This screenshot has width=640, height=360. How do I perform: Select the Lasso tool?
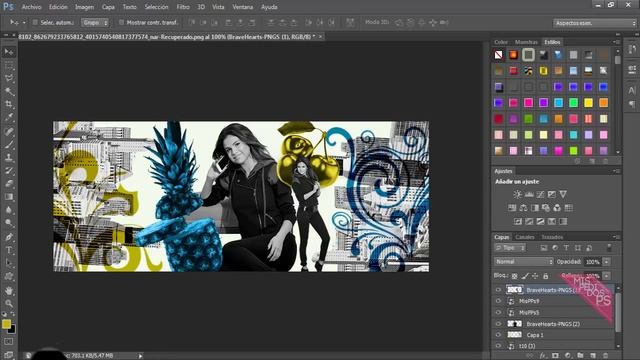point(9,78)
